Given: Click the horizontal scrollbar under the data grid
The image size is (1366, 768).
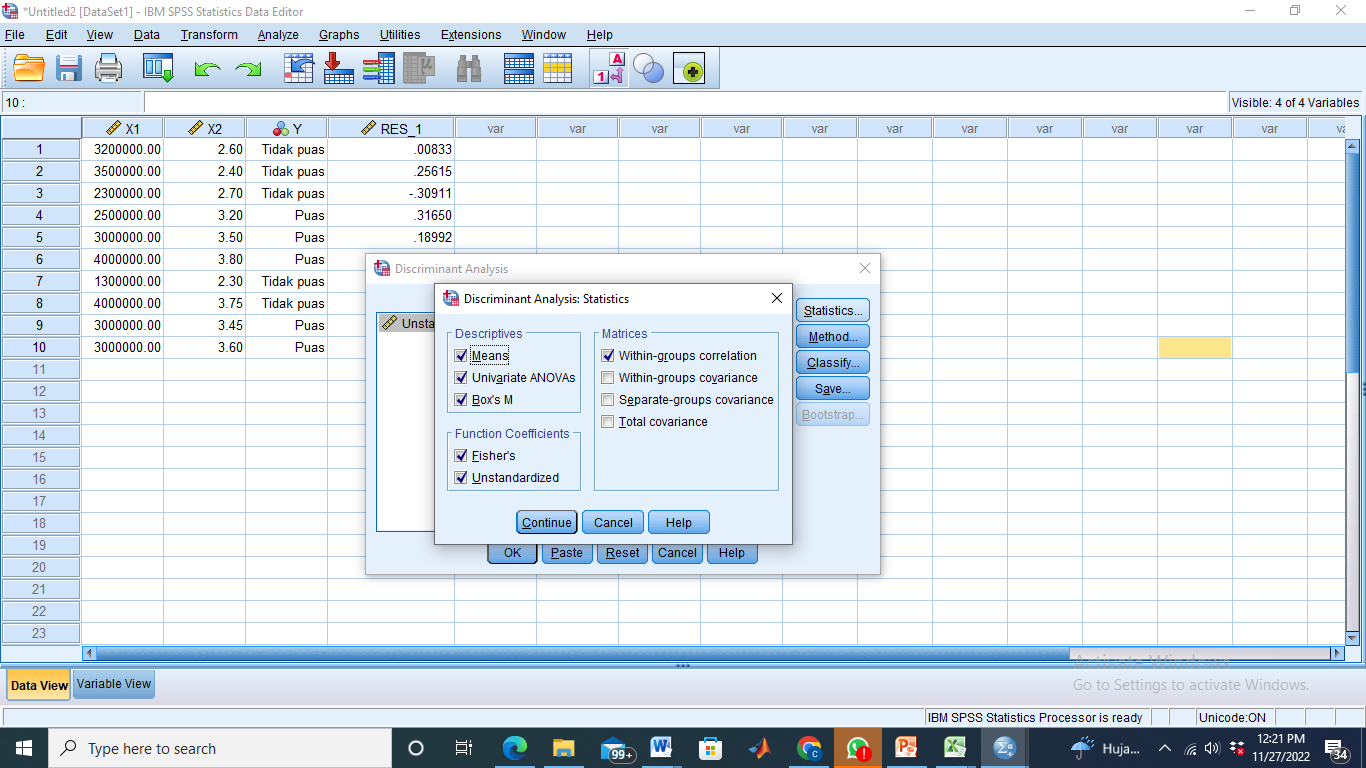Looking at the screenshot, I should click(x=600, y=653).
